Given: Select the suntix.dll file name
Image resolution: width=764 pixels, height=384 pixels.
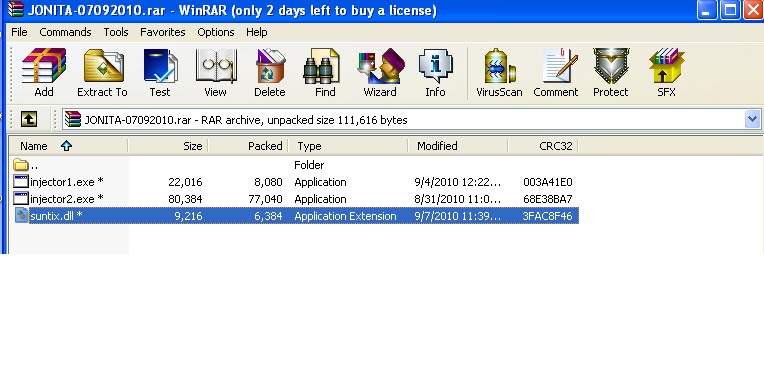Looking at the screenshot, I should coord(56,216).
